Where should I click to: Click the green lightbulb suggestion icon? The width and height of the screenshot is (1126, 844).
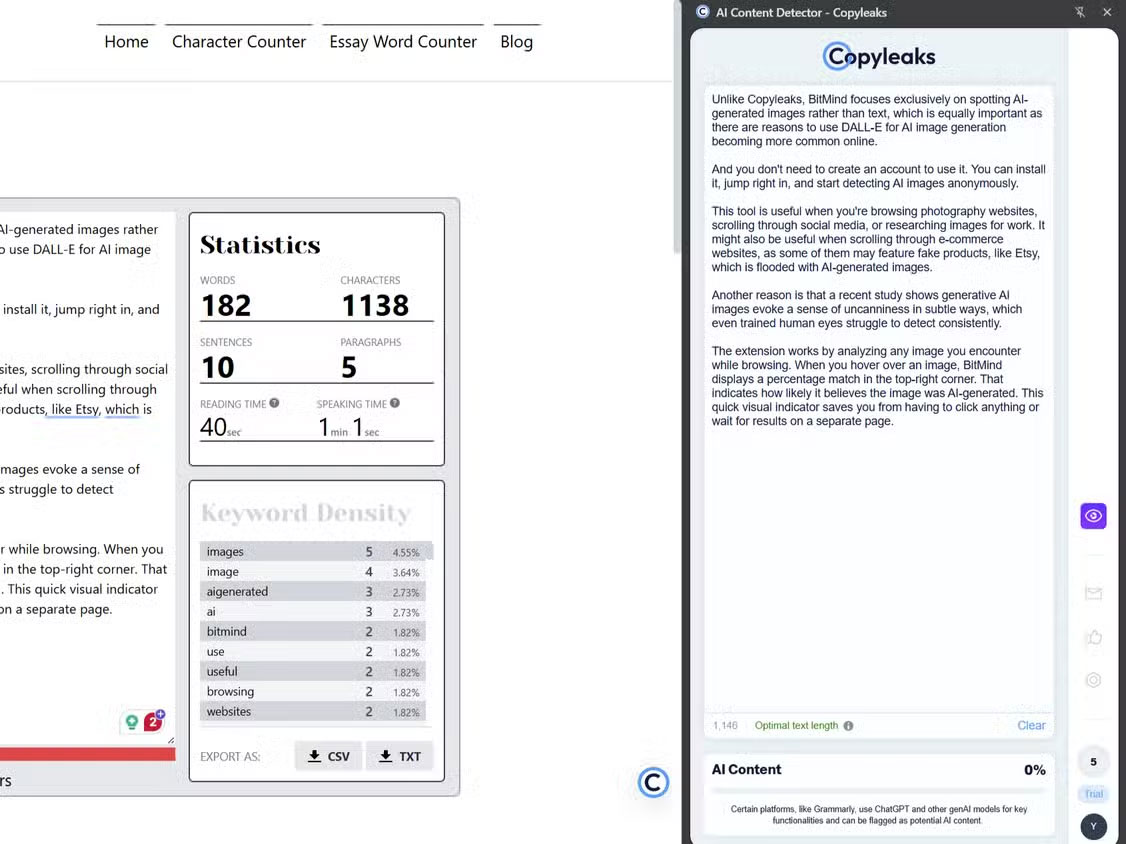[x=131, y=722]
